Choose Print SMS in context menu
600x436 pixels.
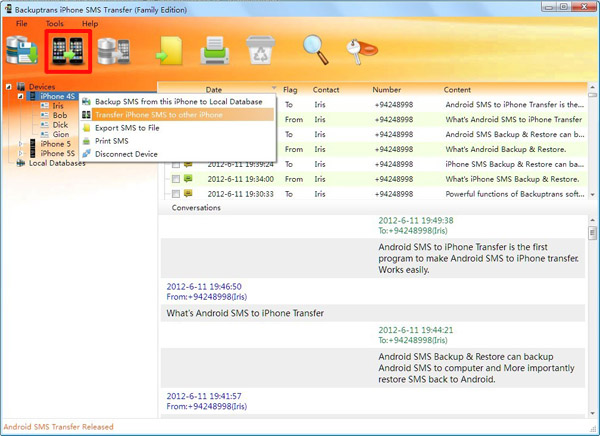pos(178,141)
